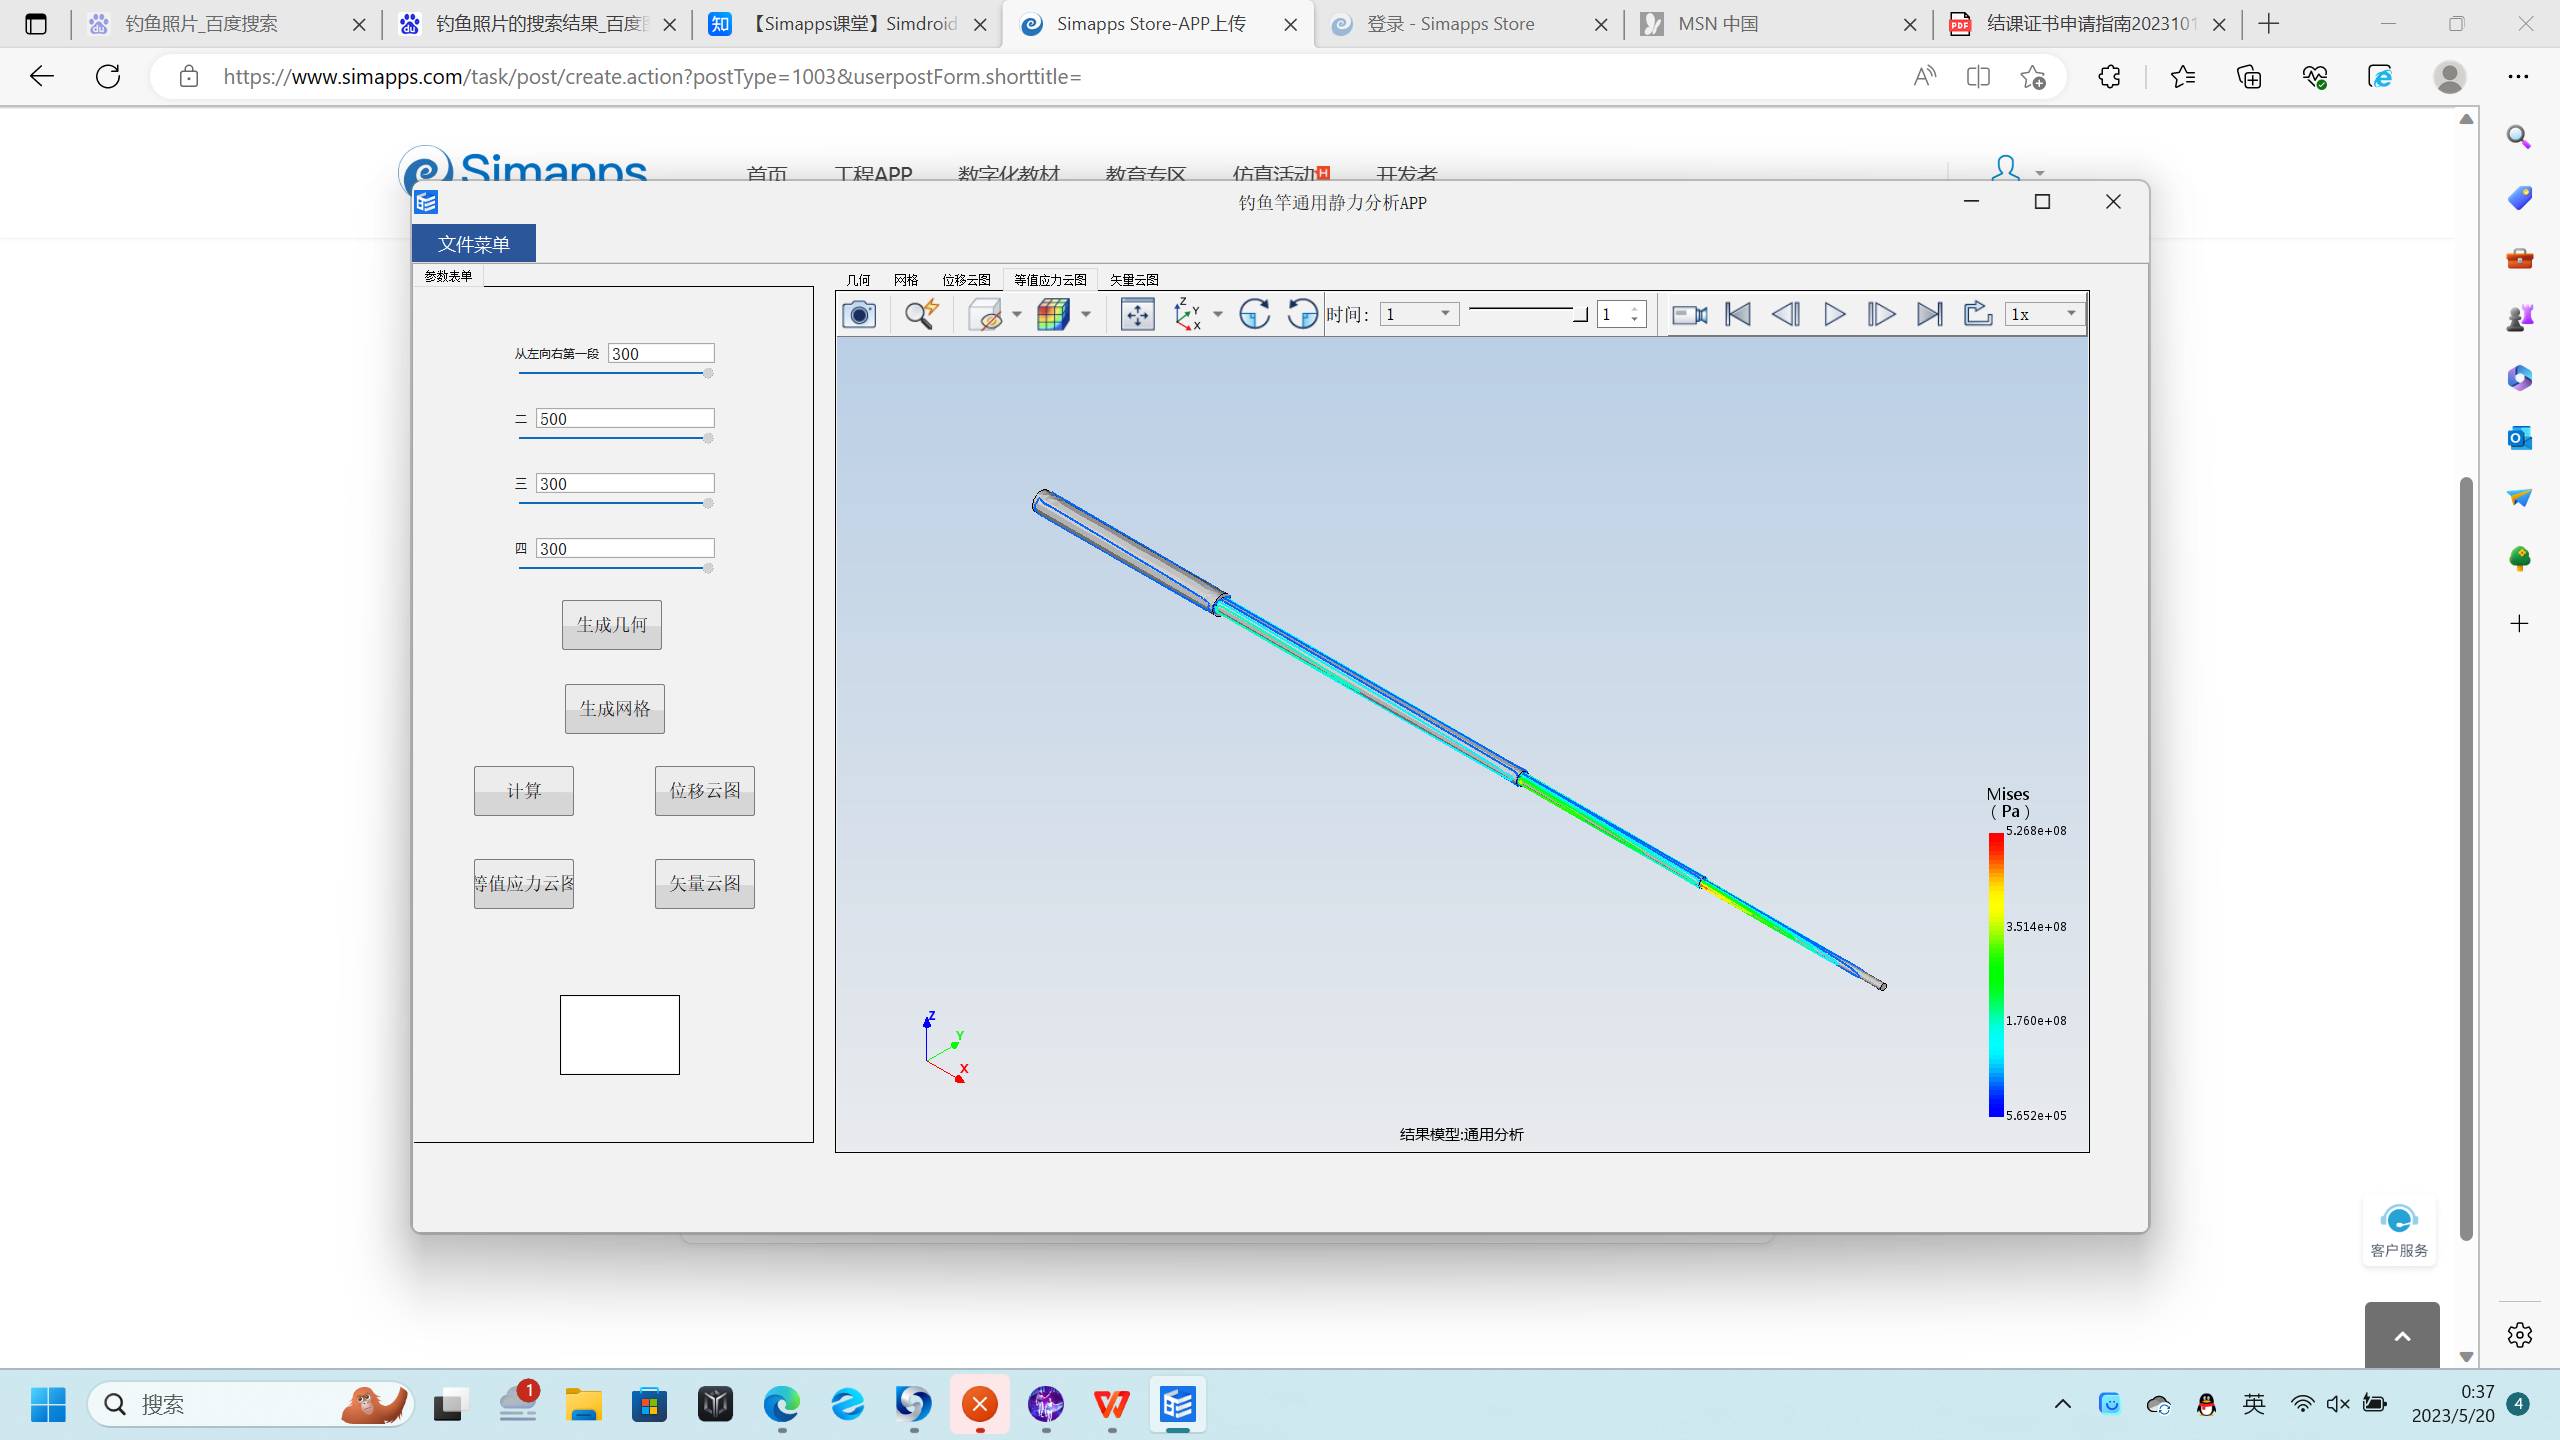Image resolution: width=2560 pixels, height=1440 pixels.
Task: Switch to the 几何 tab
Action: [x=858, y=280]
